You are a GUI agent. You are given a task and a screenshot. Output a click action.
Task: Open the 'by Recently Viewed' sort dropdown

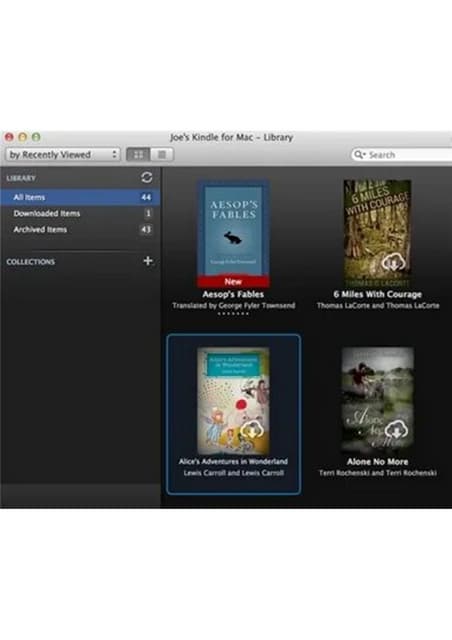[x=63, y=155]
